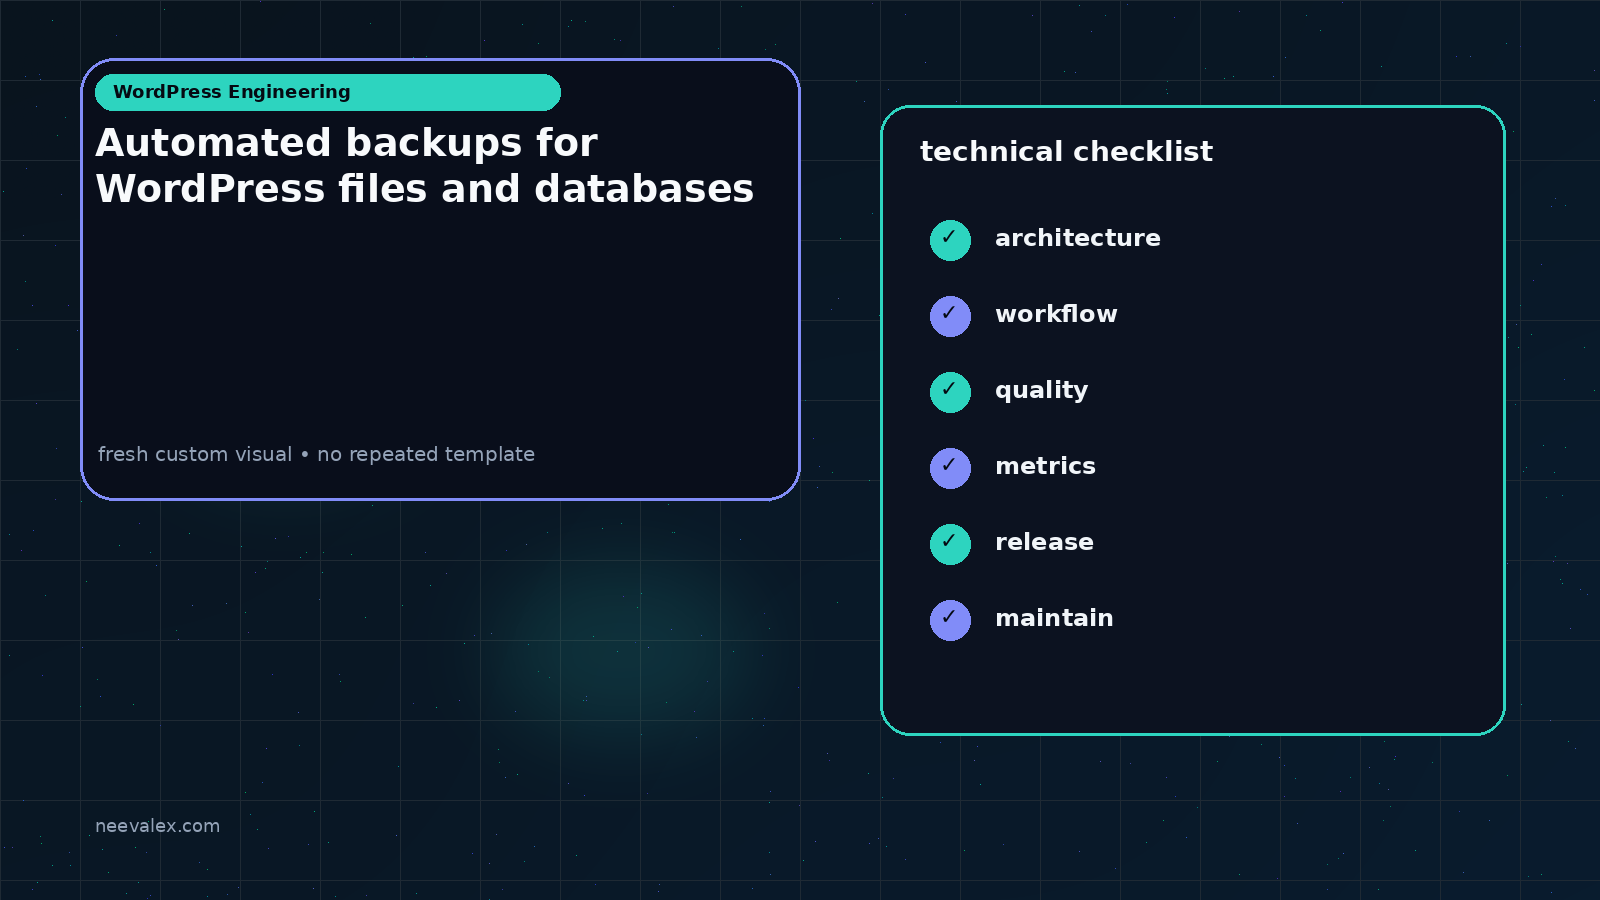Click the checkmark icon beside workflow

[x=950, y=316]
